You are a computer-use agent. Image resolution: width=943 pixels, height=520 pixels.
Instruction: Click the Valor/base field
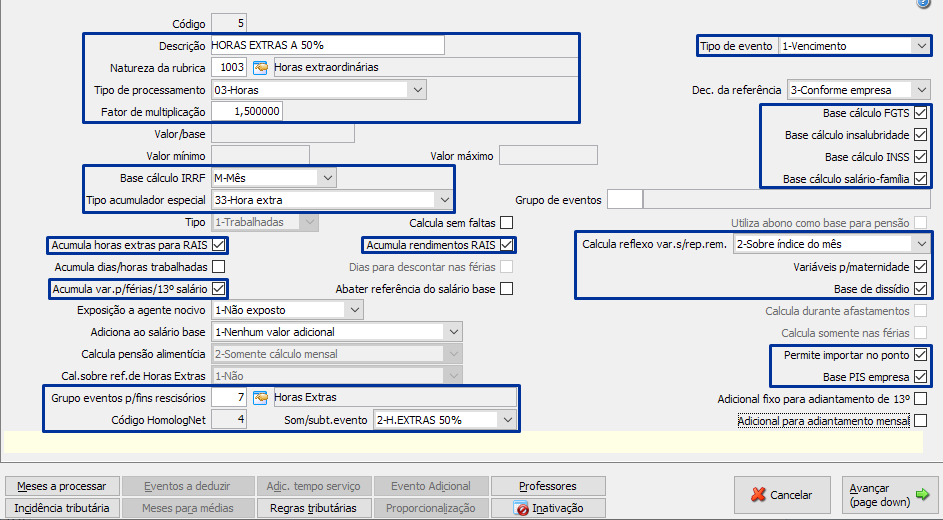283,133
